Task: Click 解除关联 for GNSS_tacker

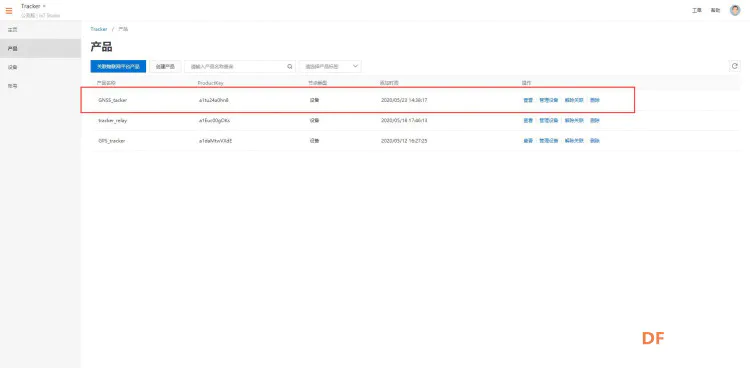Action: coord(574,100)
